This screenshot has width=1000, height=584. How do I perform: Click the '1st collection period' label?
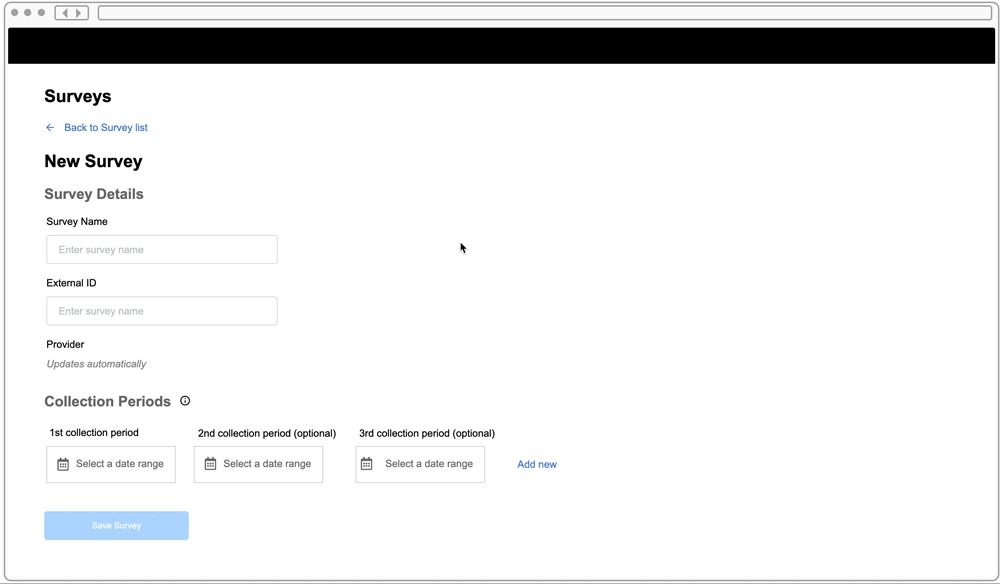click(x=94, y=433)
